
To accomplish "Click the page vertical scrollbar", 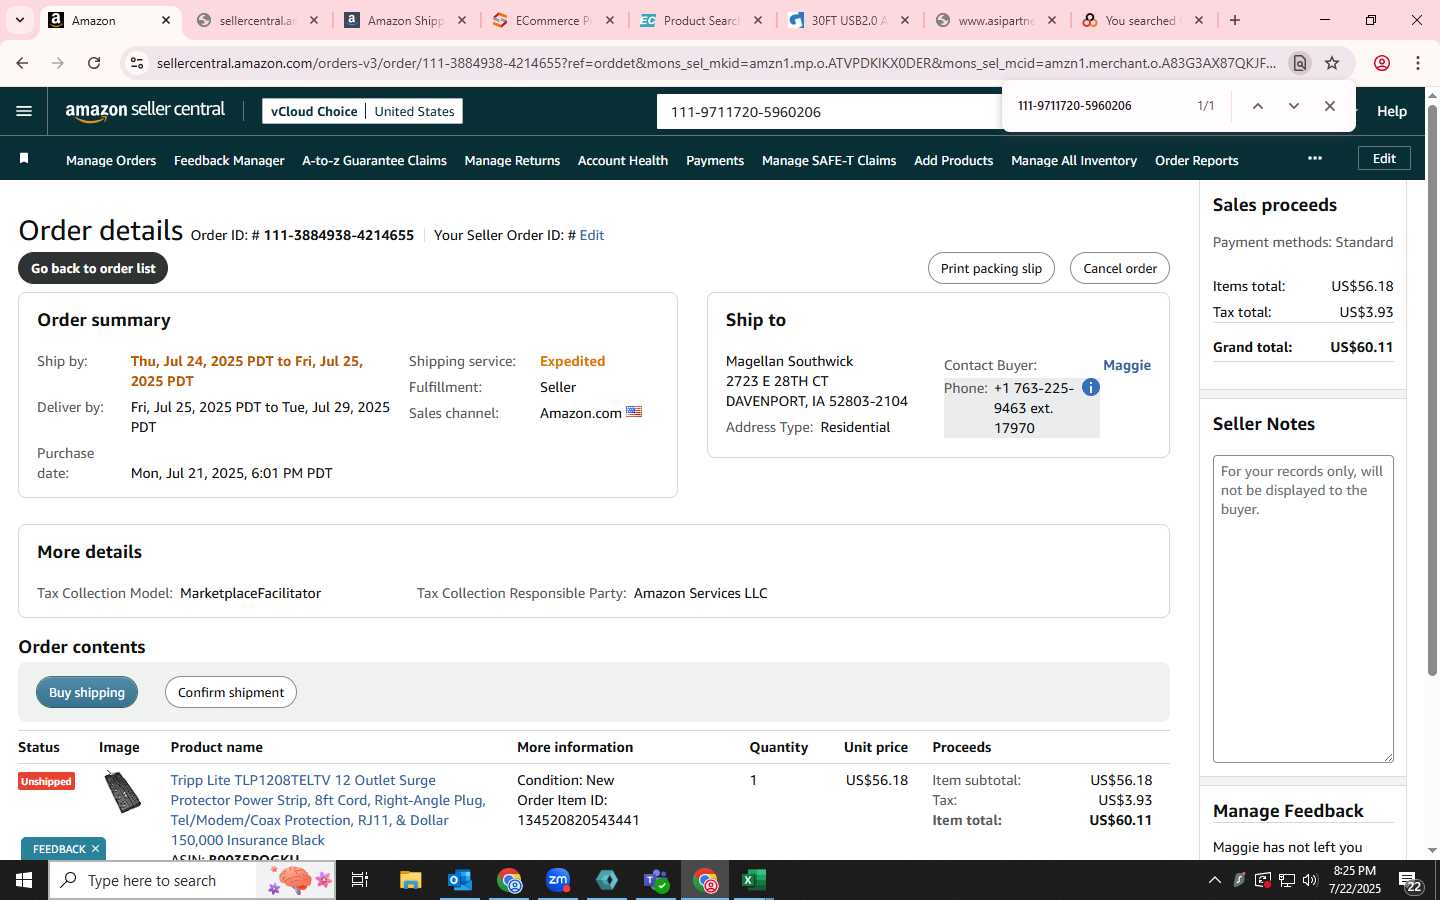I will (1432, 390).
